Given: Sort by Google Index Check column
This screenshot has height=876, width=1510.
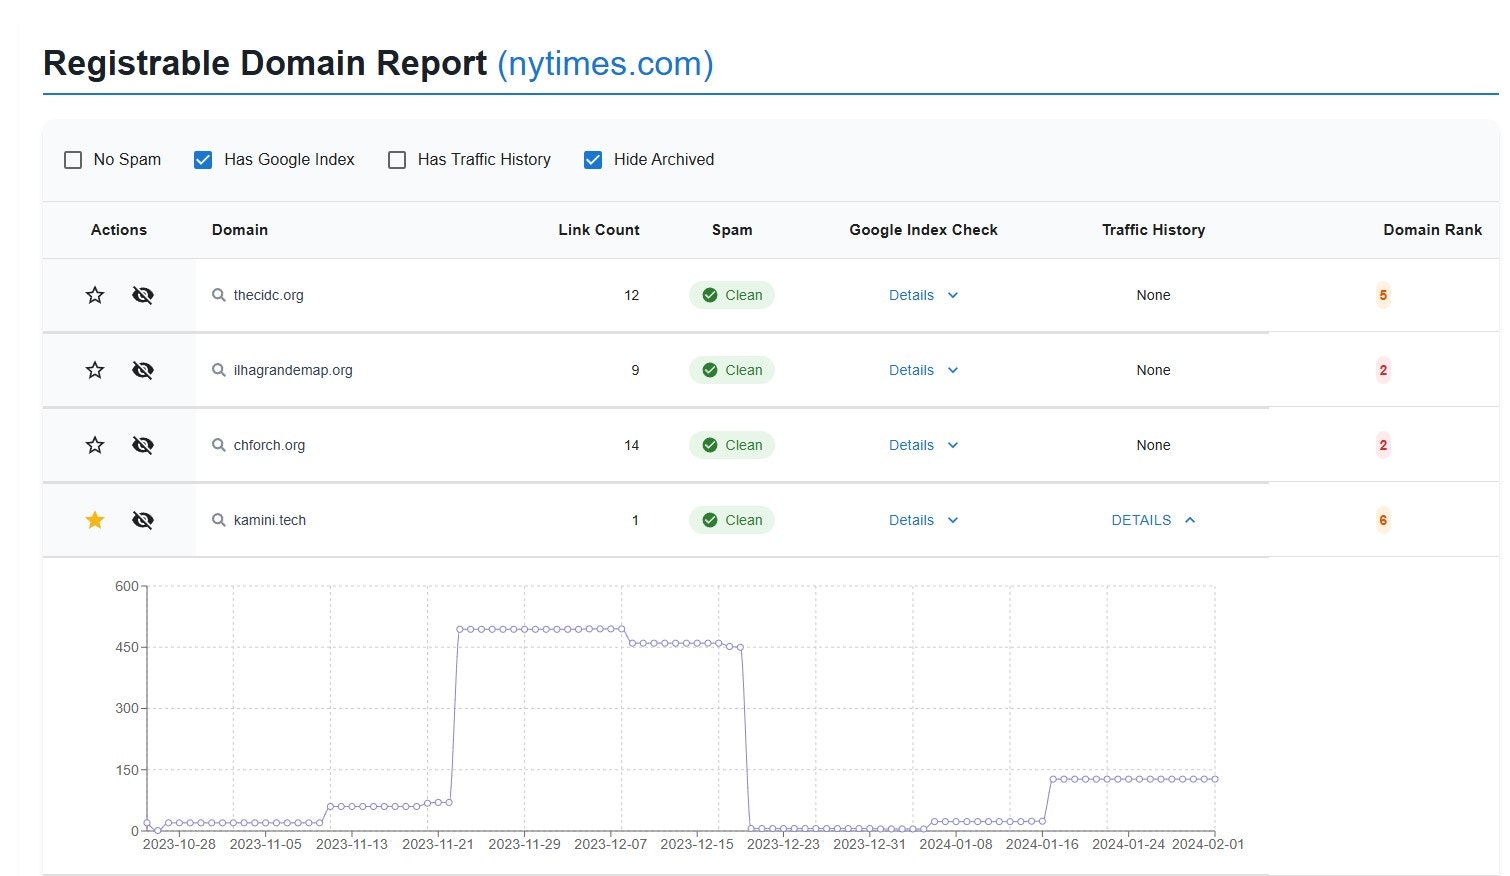Looking at the screenshot, I should coord(923,230).
